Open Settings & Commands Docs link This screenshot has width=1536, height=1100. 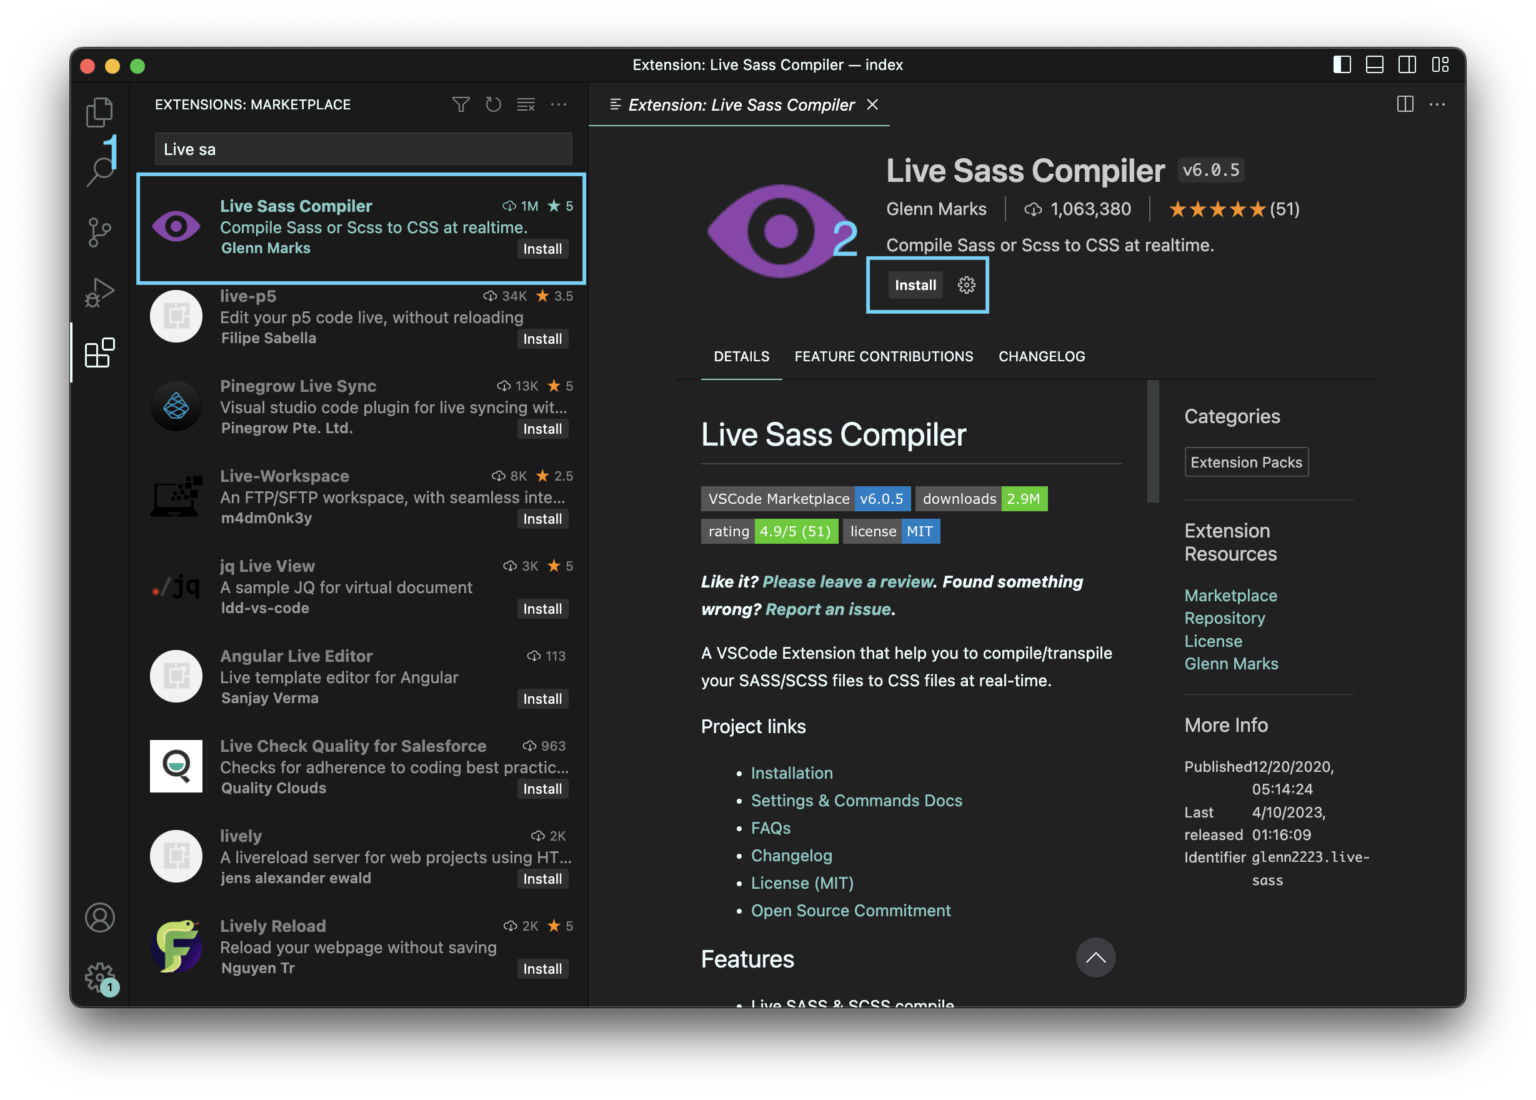pyautogui.click(x=857, y=801)
